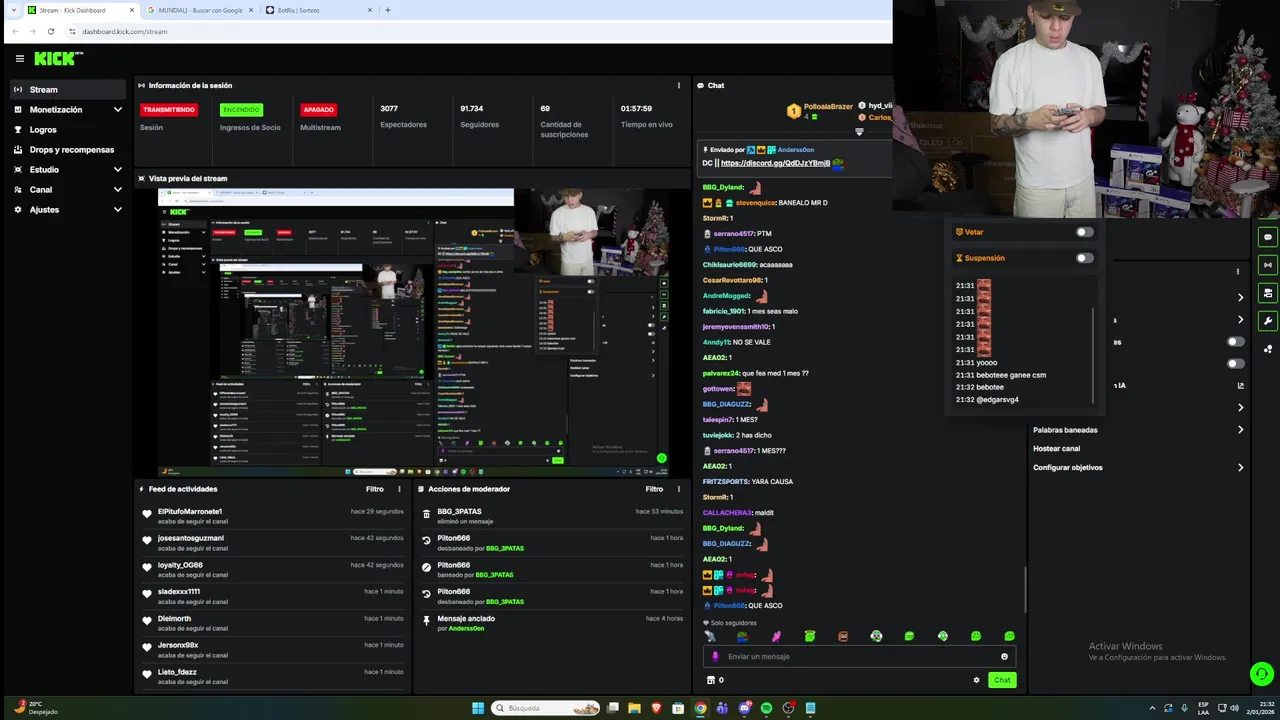Click the three-circles icon in right rail
Screen dimensions: 1280x720
pyautogui.click(x=1268, y=349)
